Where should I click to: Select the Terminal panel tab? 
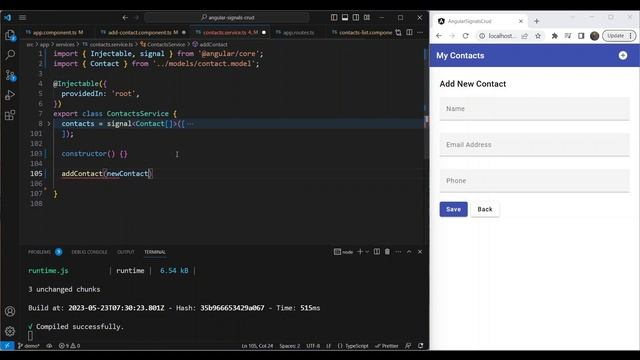pyautogui.click(x=155, y=252)
